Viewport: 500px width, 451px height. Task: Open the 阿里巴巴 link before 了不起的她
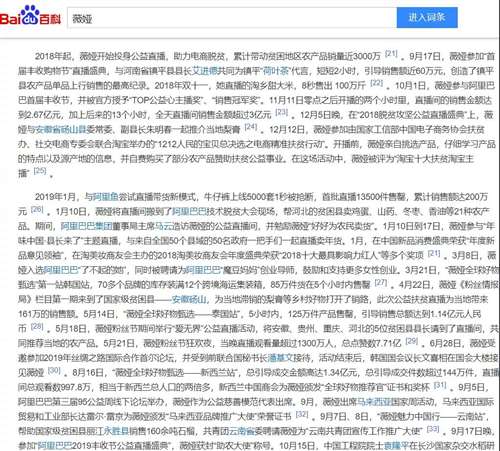pos(61,270)
